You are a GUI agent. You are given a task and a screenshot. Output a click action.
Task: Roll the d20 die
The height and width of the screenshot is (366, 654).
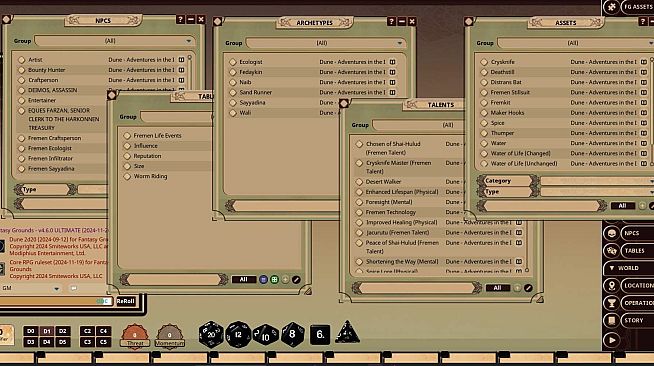click(x=211, y=334)
